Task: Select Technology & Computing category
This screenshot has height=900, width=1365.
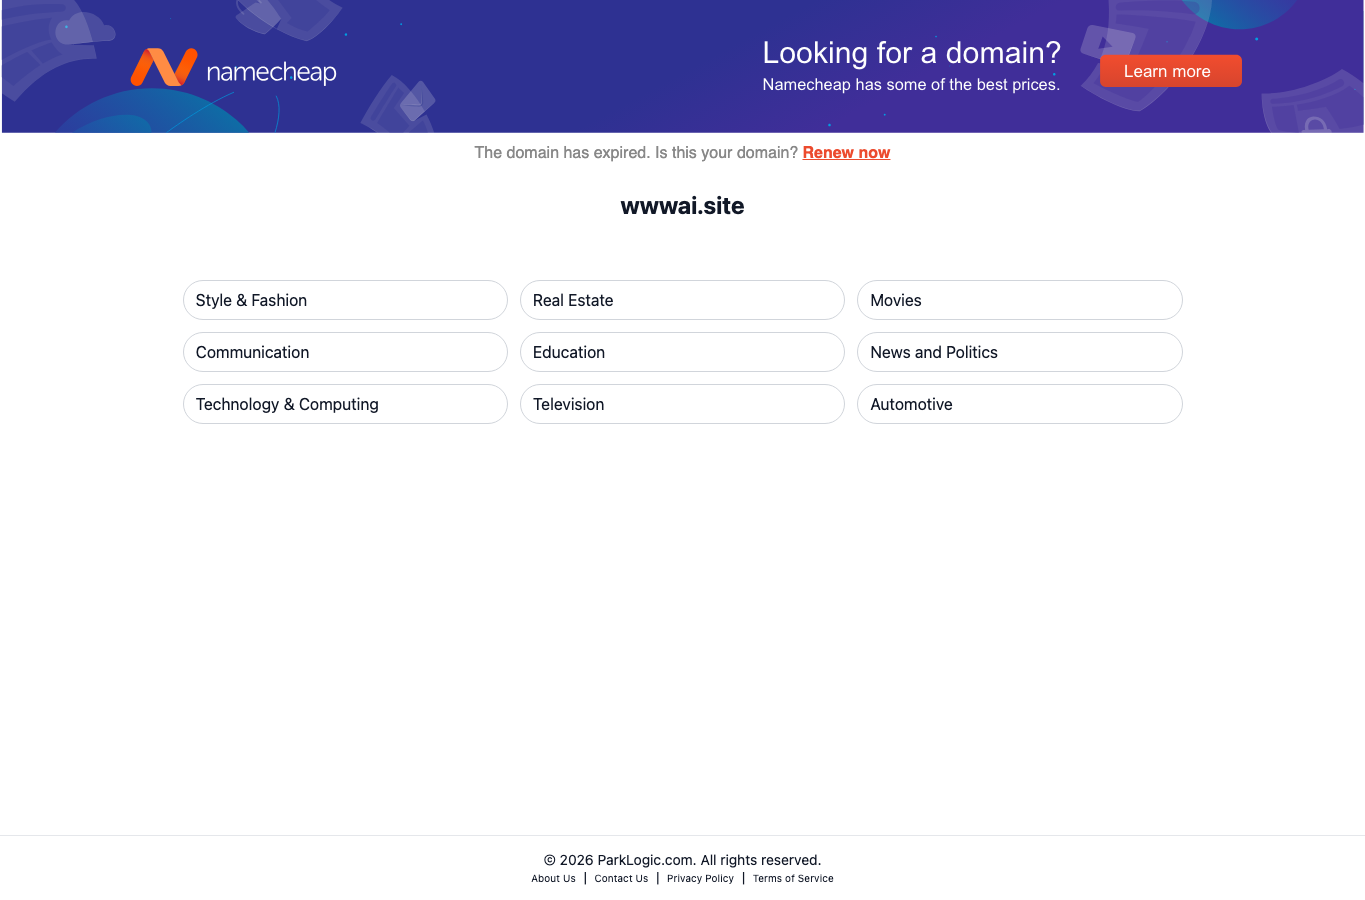Action: [x=345, y=404]
